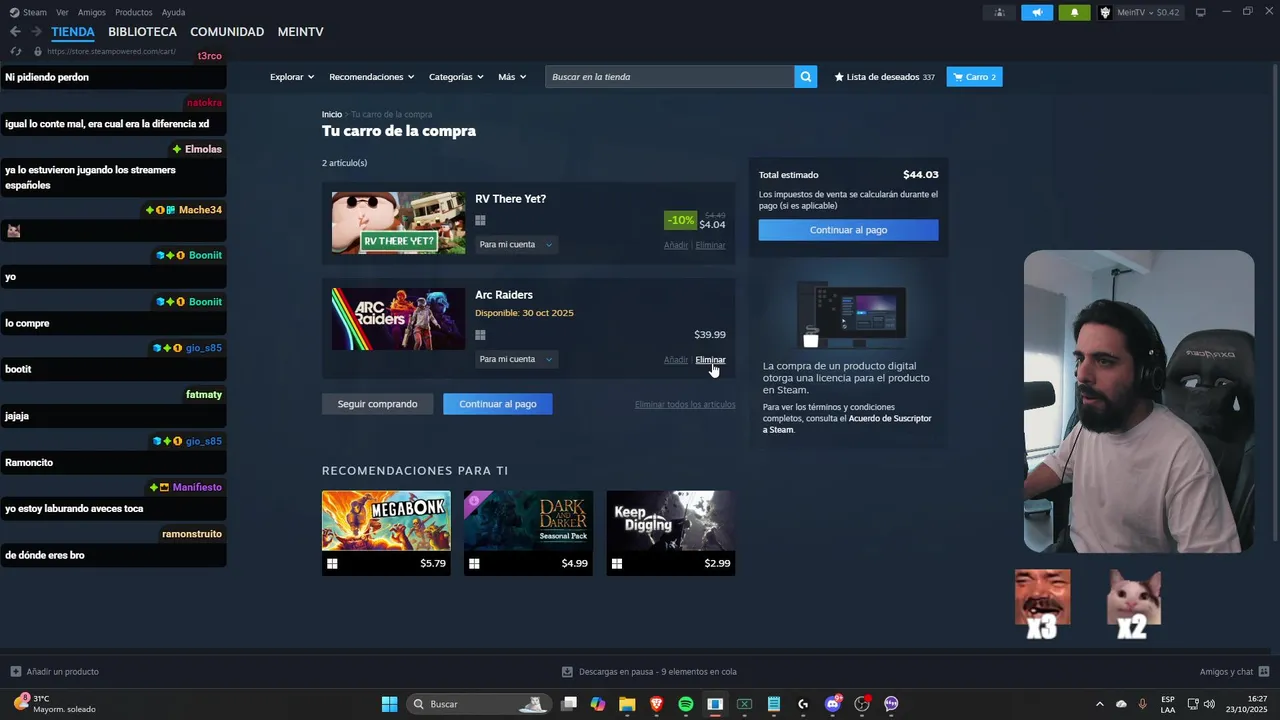Open the MeinTV account dropdown
This screenshot has width=1280, height=720.
1140,12
